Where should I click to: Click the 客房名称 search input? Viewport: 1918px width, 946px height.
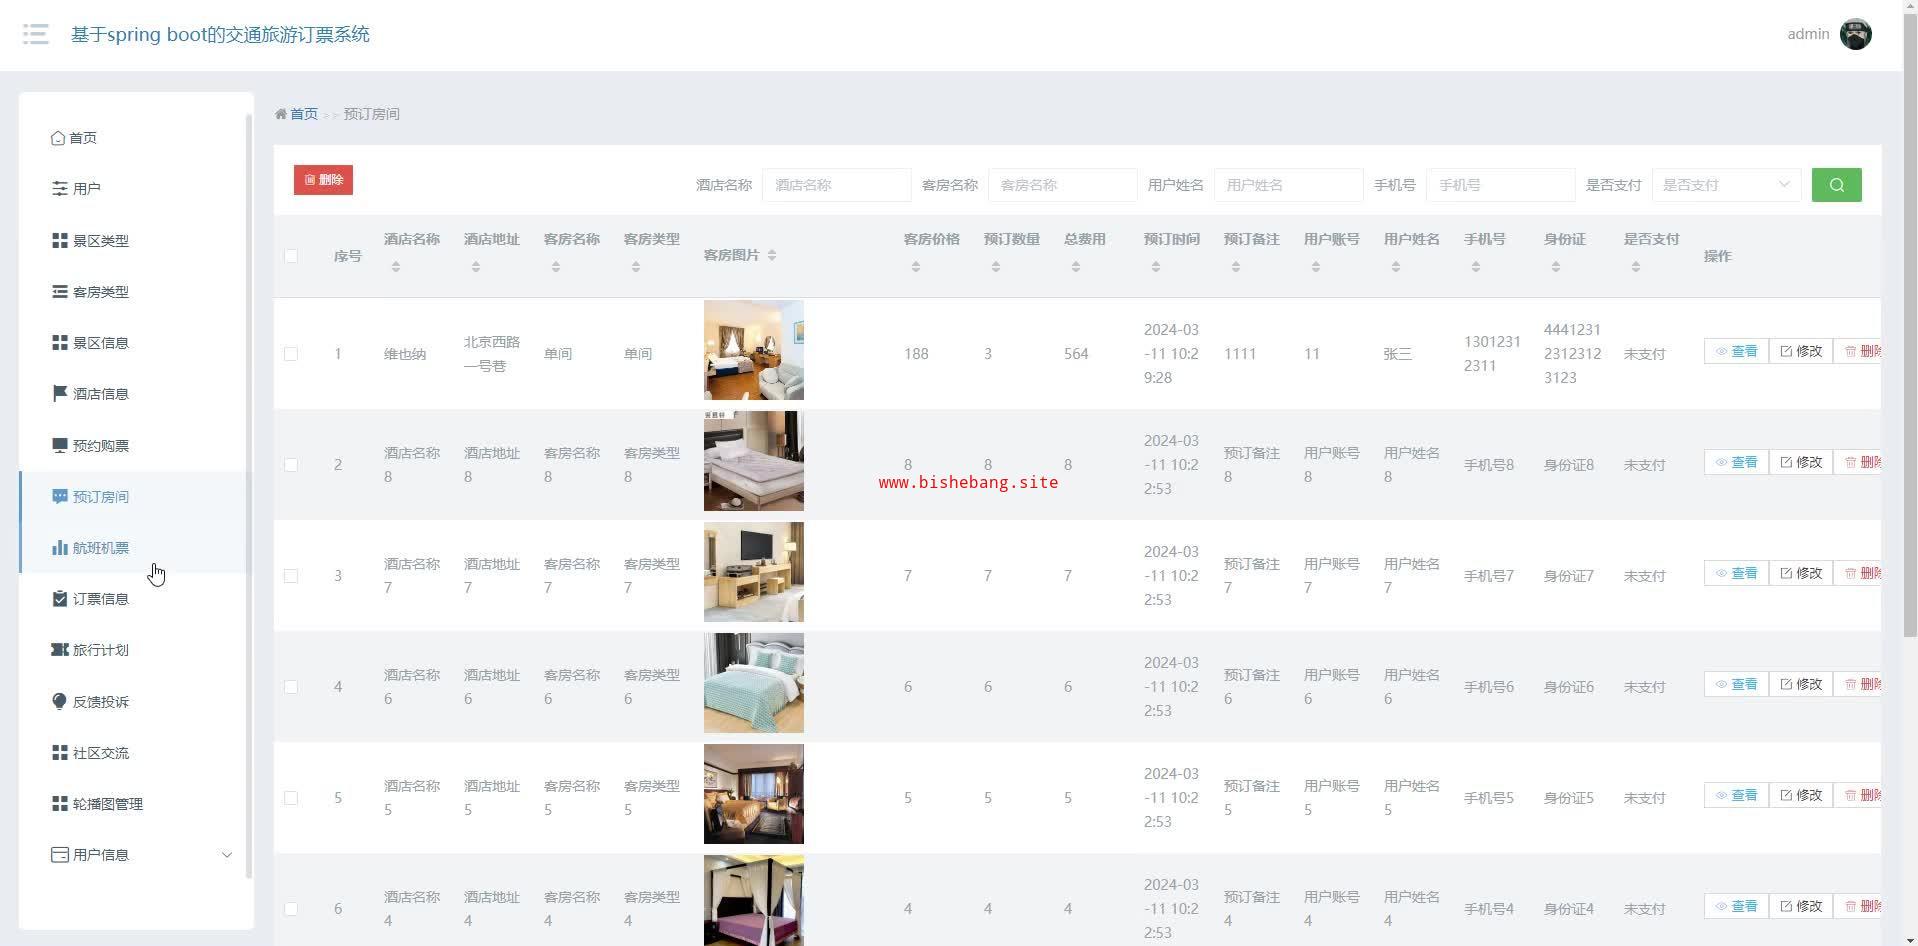(1062, 185)
